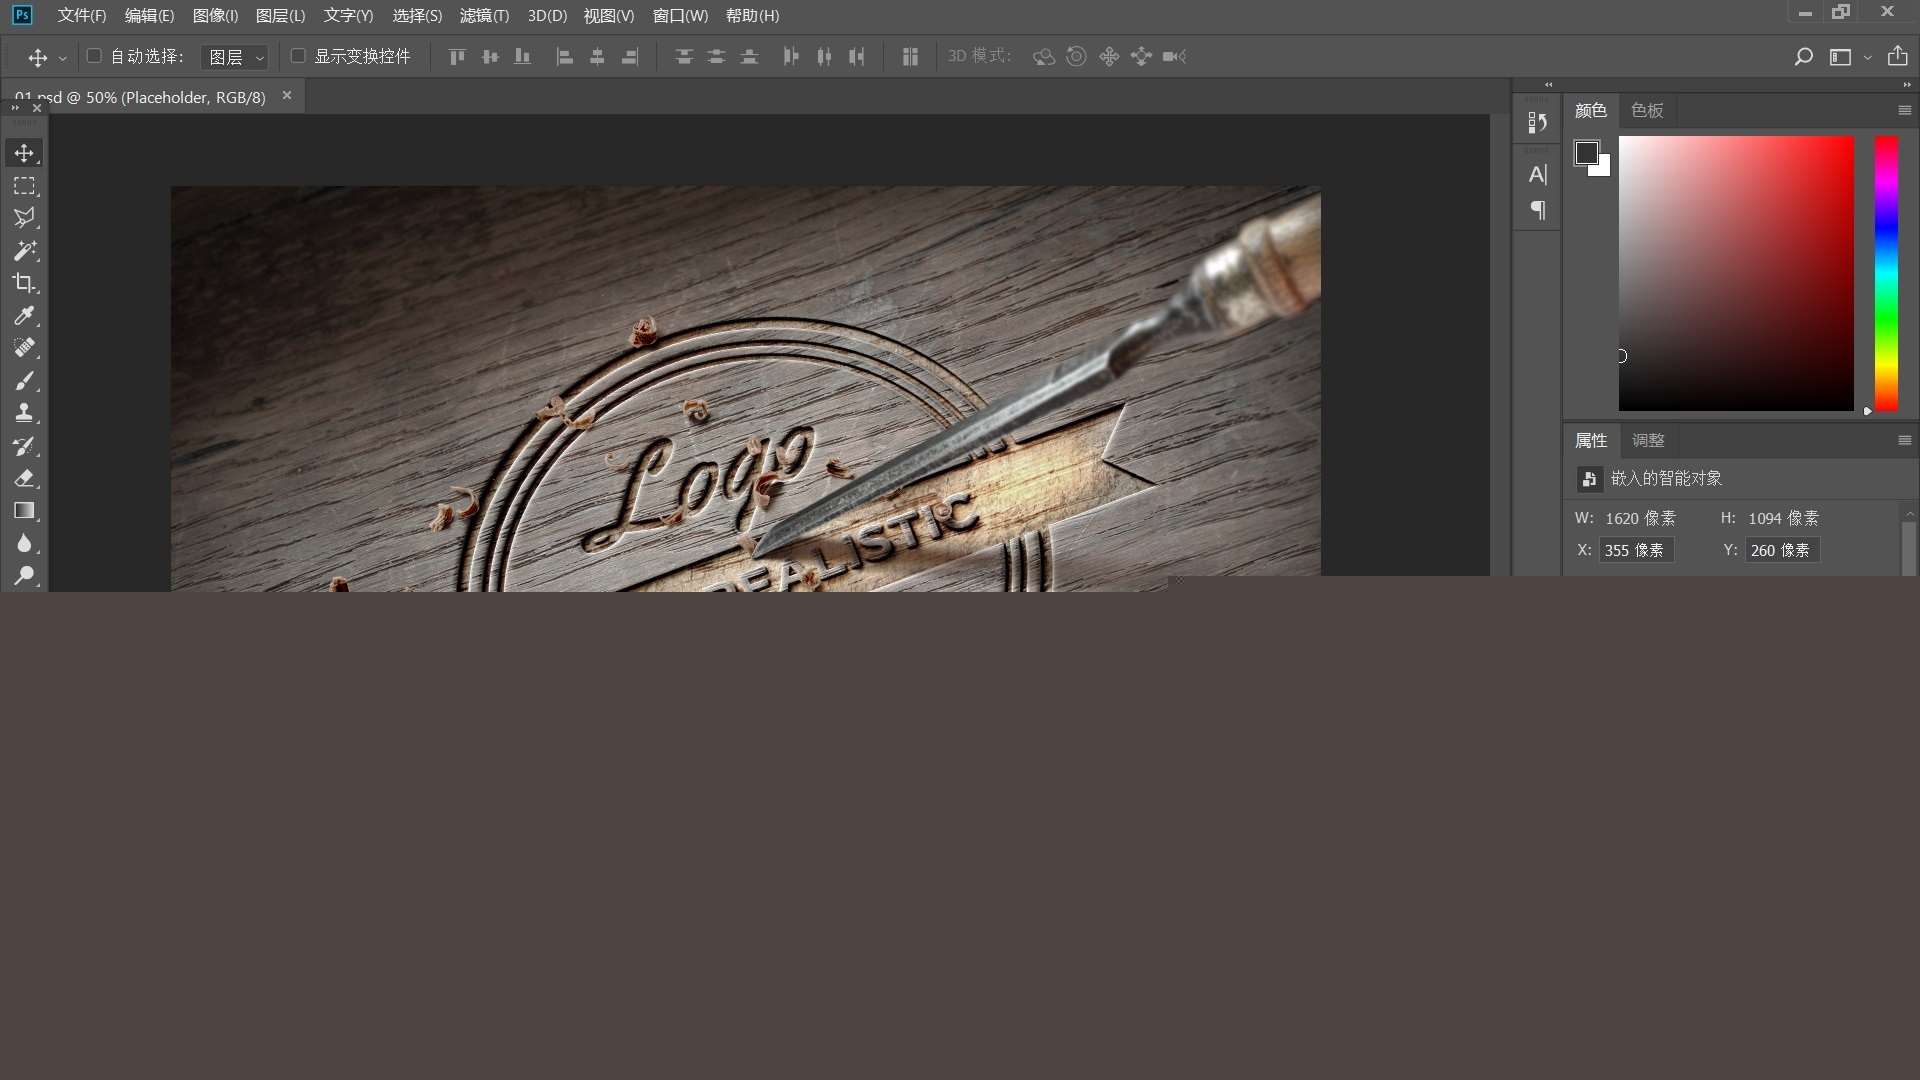Click auto-align layers icon
The width and height of the screenshot is (1920, 1080).
(910, 57)
